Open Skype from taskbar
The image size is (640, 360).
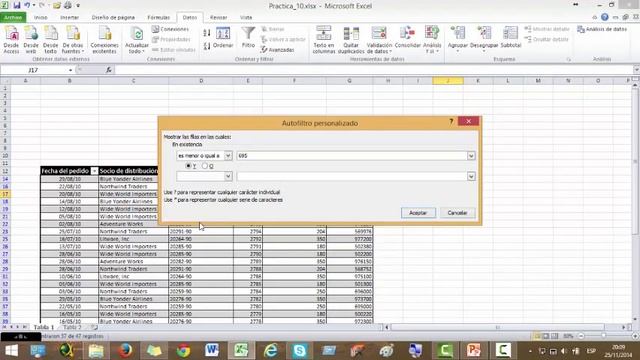click(x=299, y=351)
